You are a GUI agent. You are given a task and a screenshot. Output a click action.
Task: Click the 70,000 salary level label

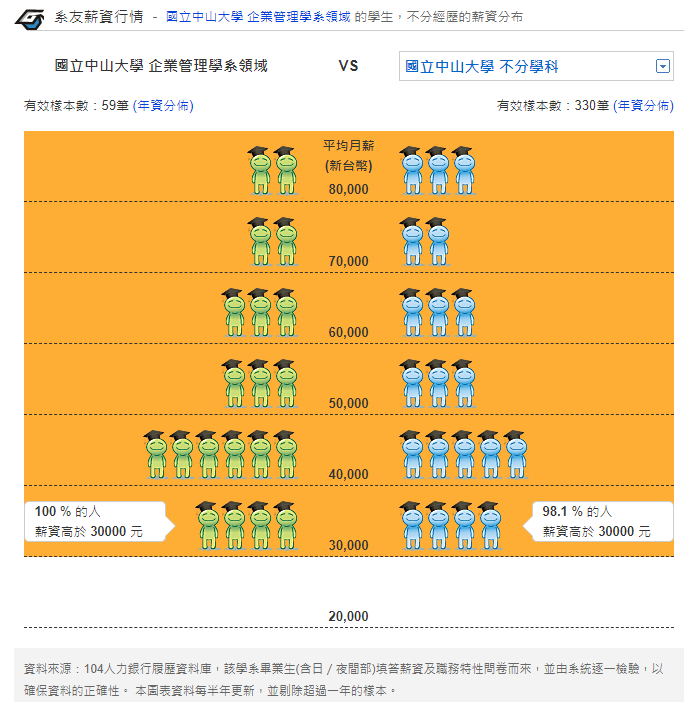[349, 261]
